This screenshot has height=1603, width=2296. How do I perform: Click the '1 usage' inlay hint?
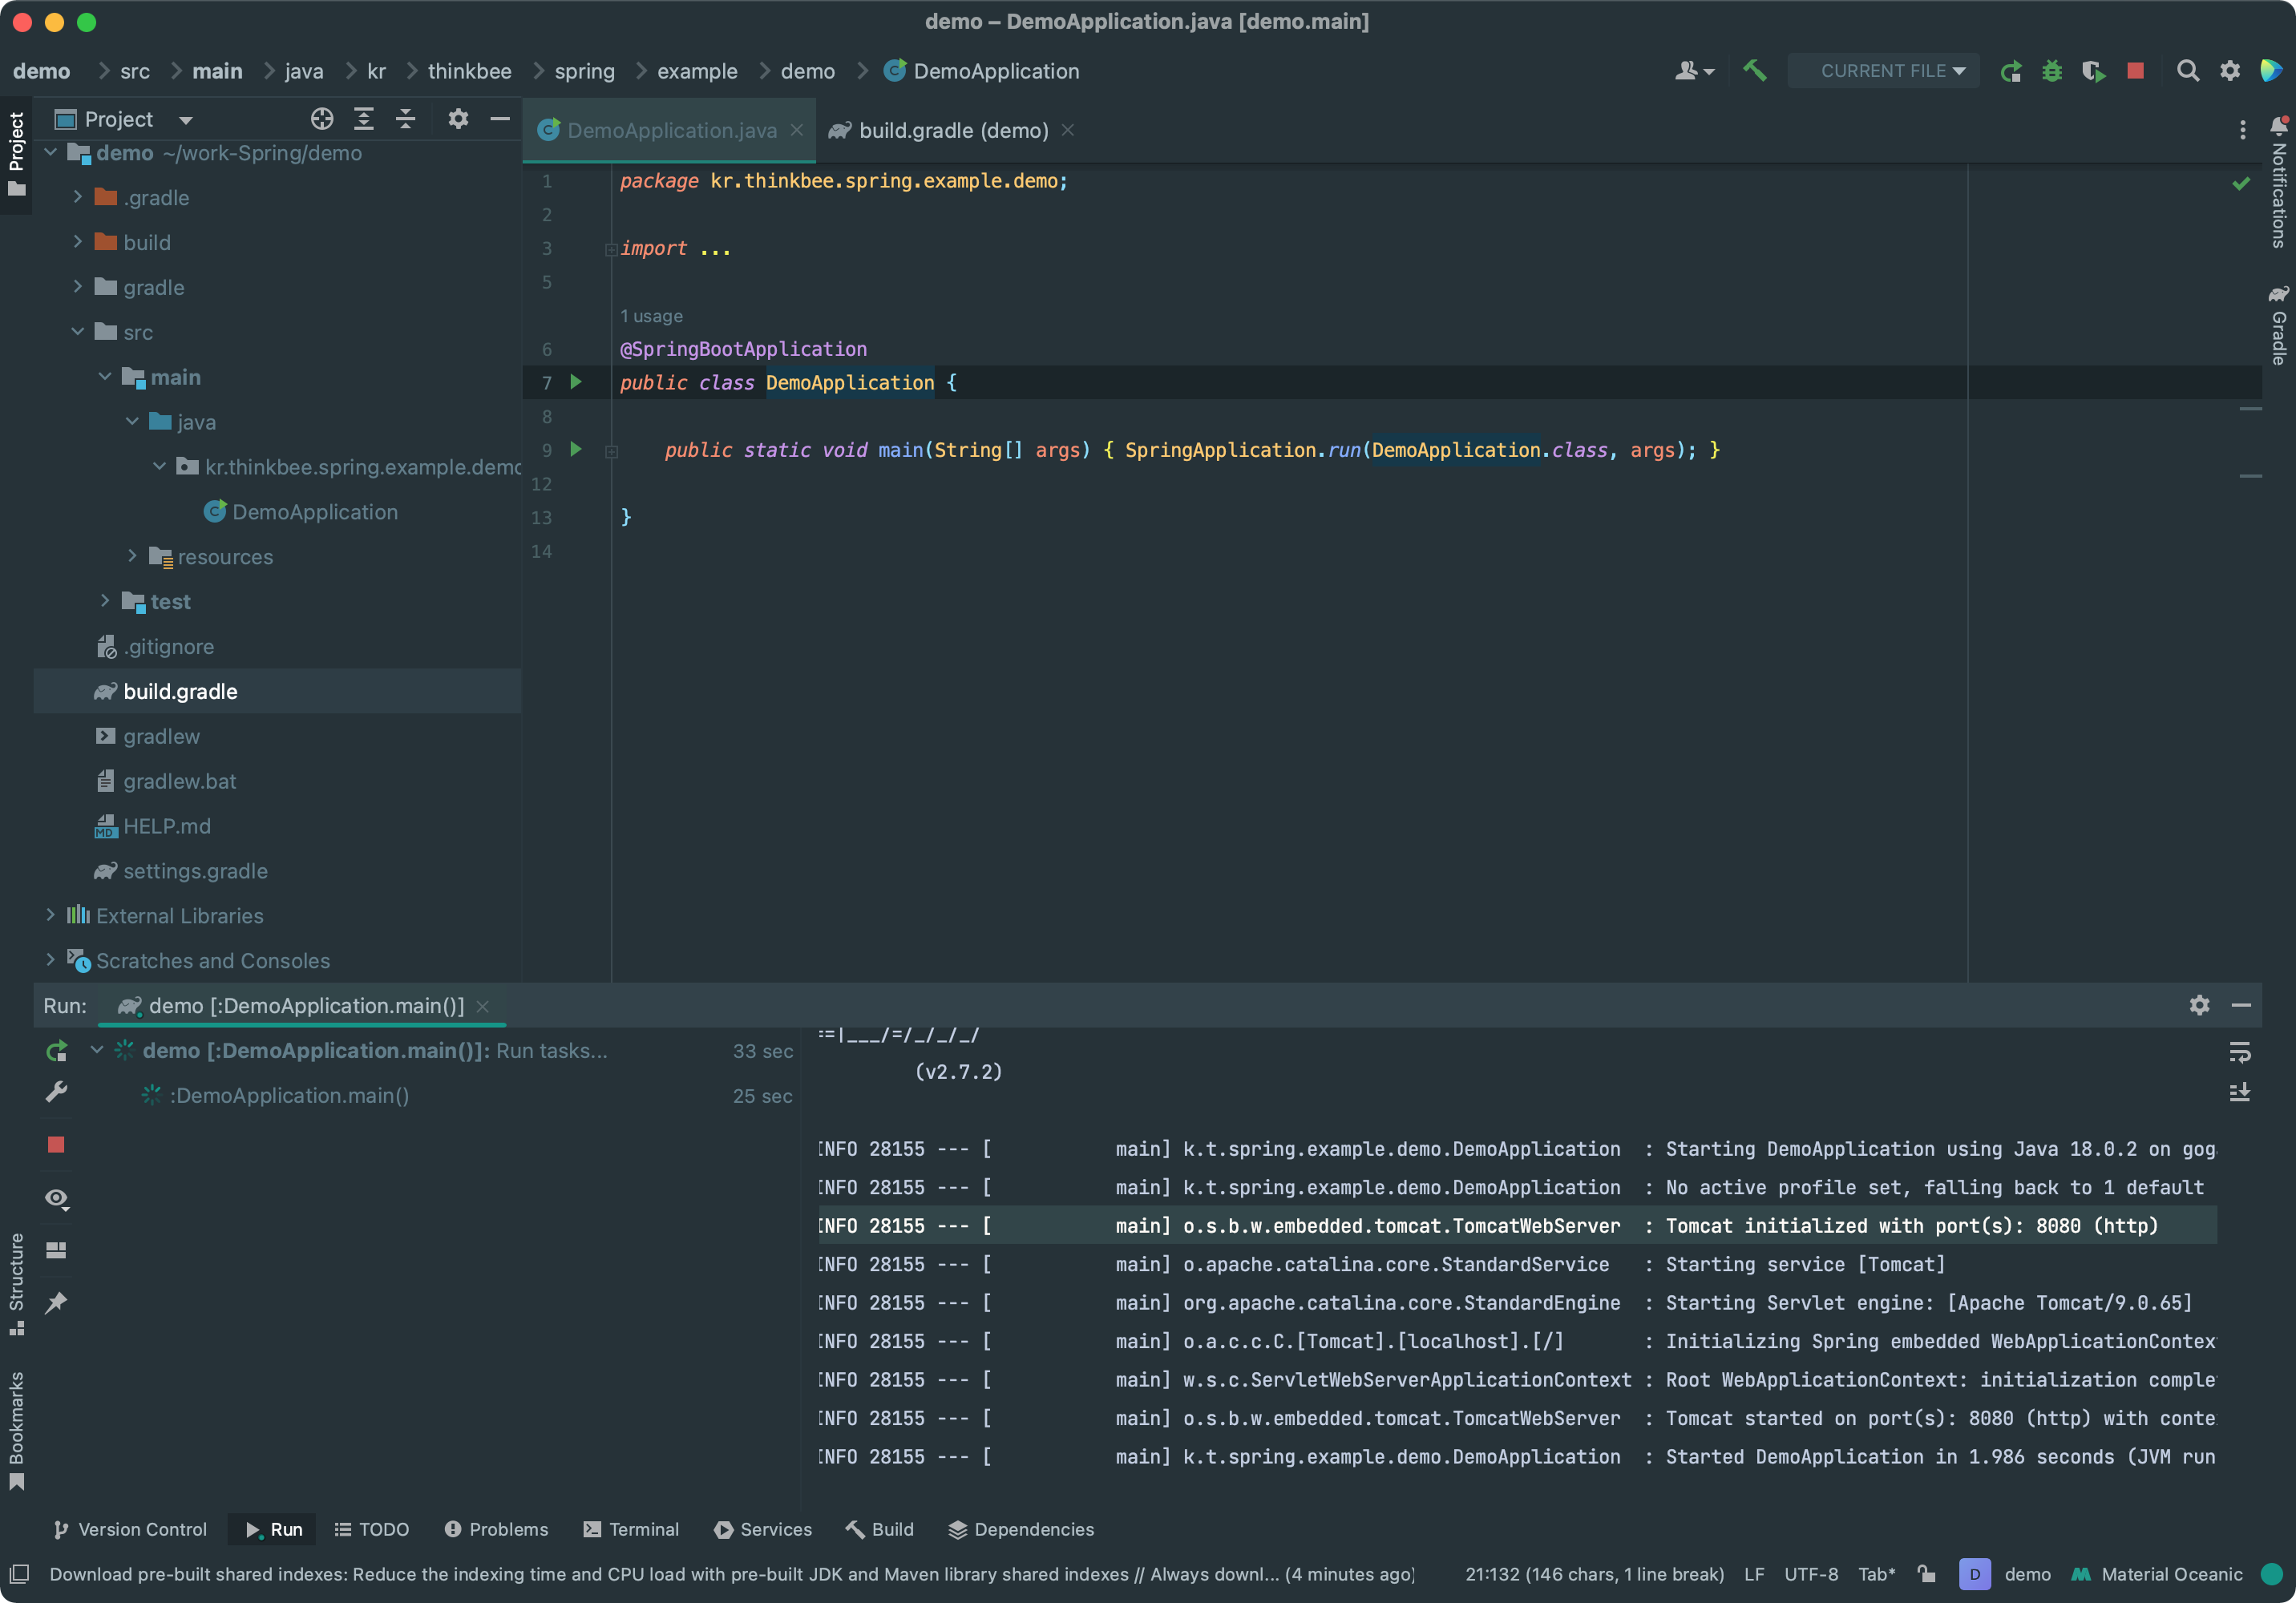tap(651, 316)
